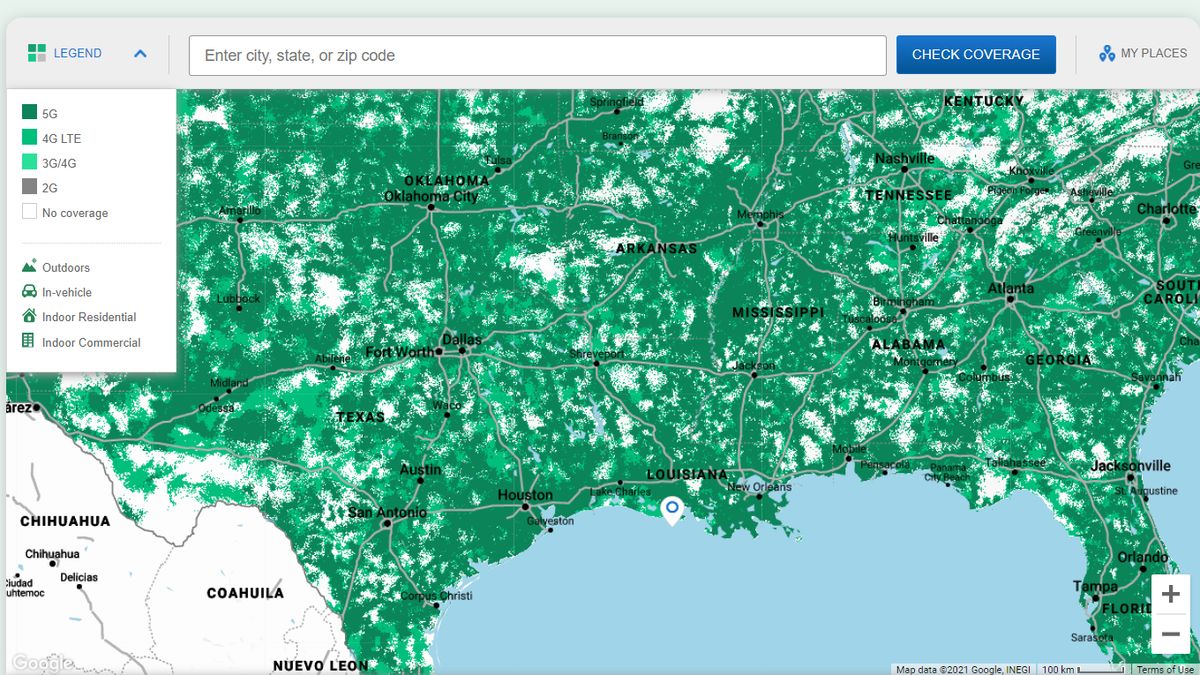Click the Orlando city label on map
The height and width of the screenshot is (675, 1200).
1142,557
